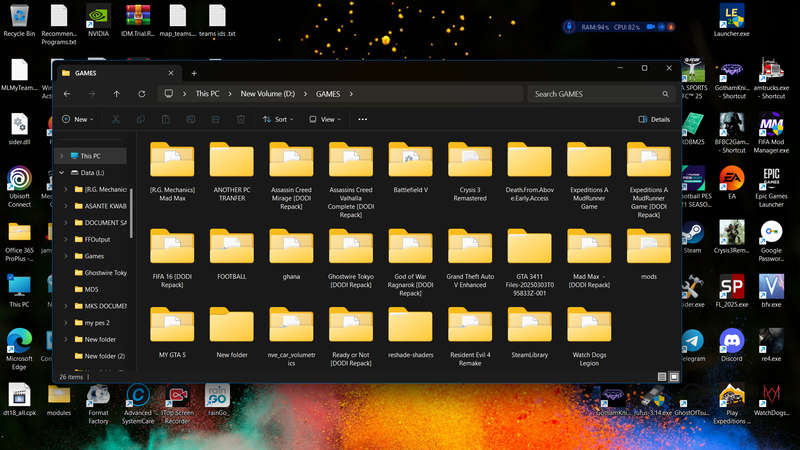Image resolution: width=800 pixels, height=450 pixels.
Task: Select the God of War Ragnarok folder
Action: [410, 264]
